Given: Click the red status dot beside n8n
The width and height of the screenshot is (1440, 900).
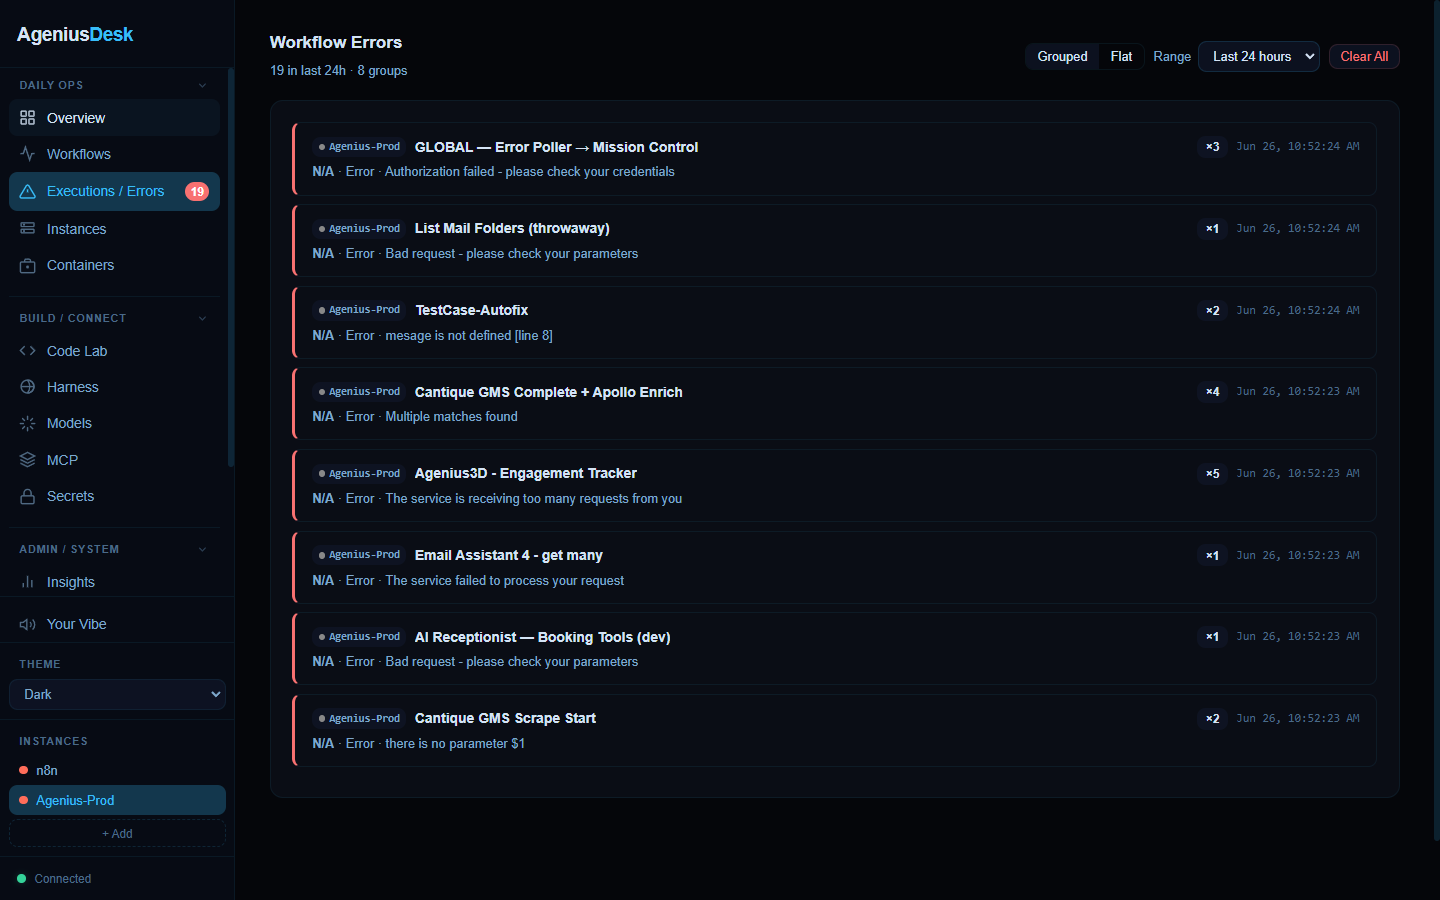Looking at the screenshot, I should [x=23, y=770].
